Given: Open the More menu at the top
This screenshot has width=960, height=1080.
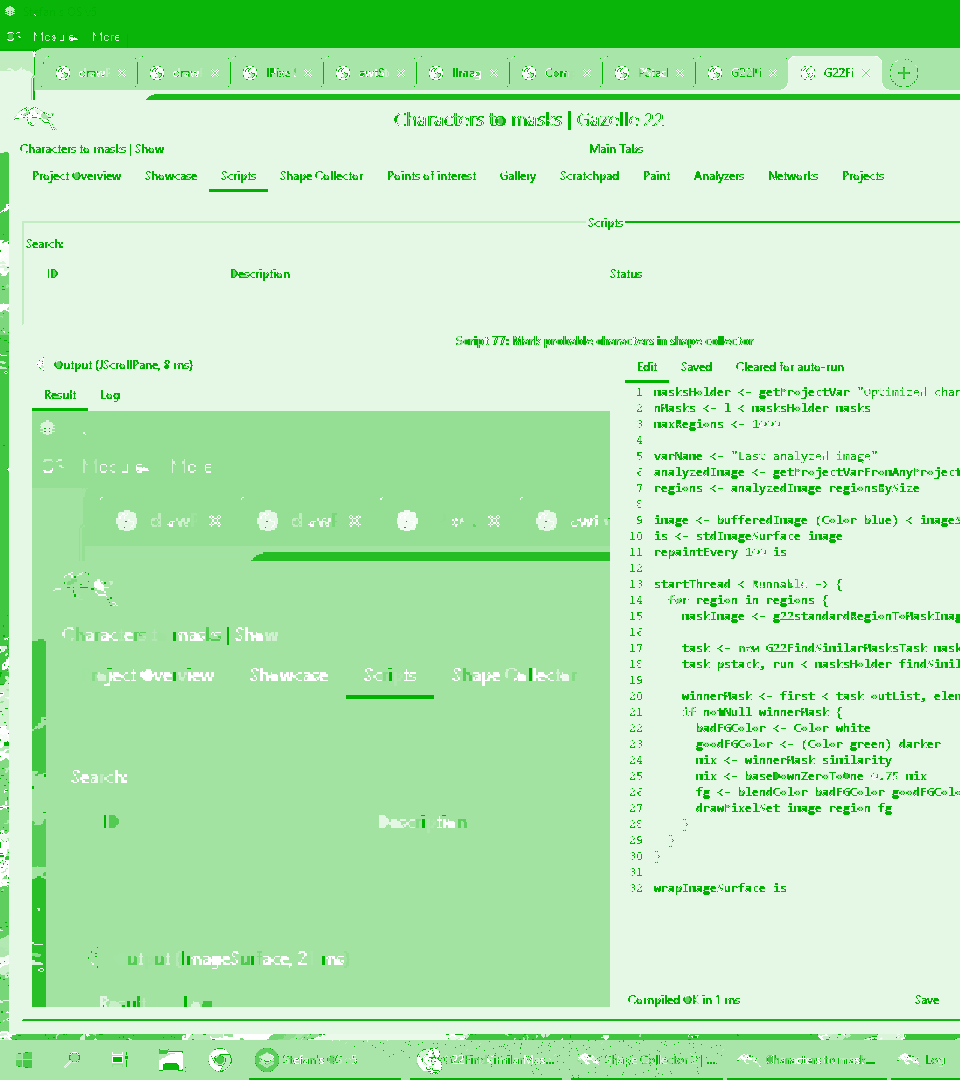Looking at the screenshot, I should pos(106,37).
